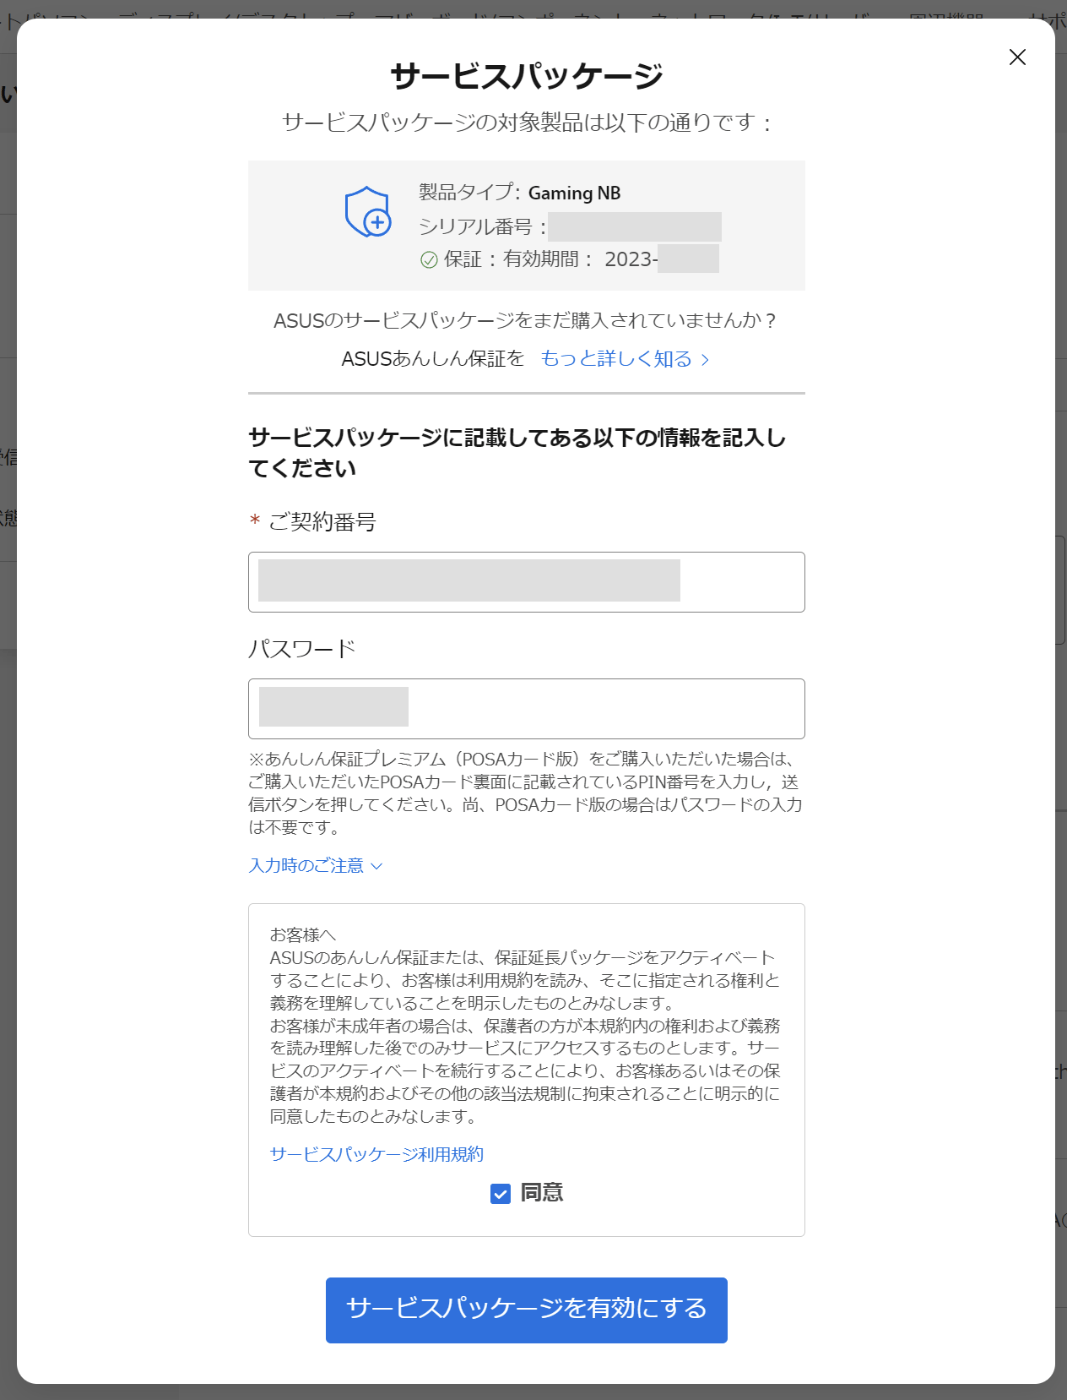Click the シリアル番号 label
The height and width of the screenshot is (1400, 1067).
[482, 227]
